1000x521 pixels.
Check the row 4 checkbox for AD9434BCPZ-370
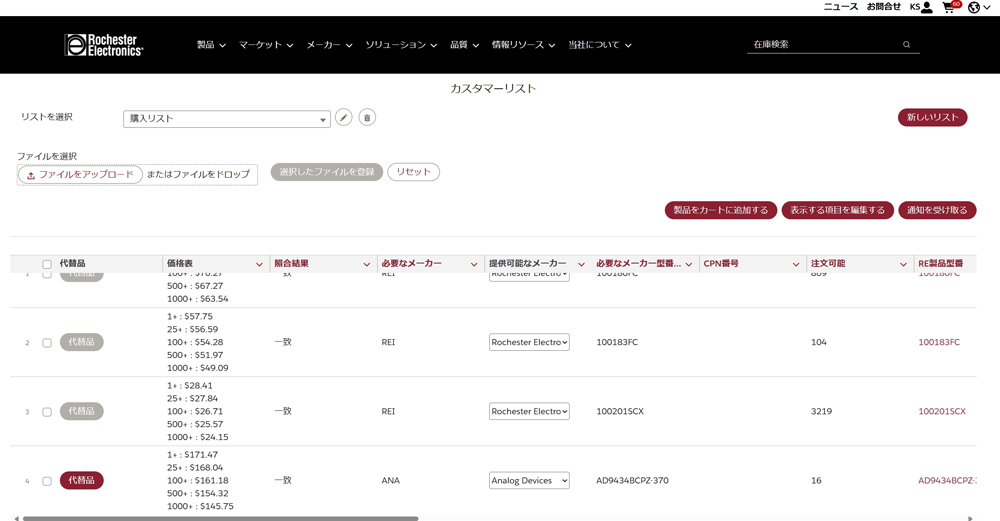[x=47, y=481]
